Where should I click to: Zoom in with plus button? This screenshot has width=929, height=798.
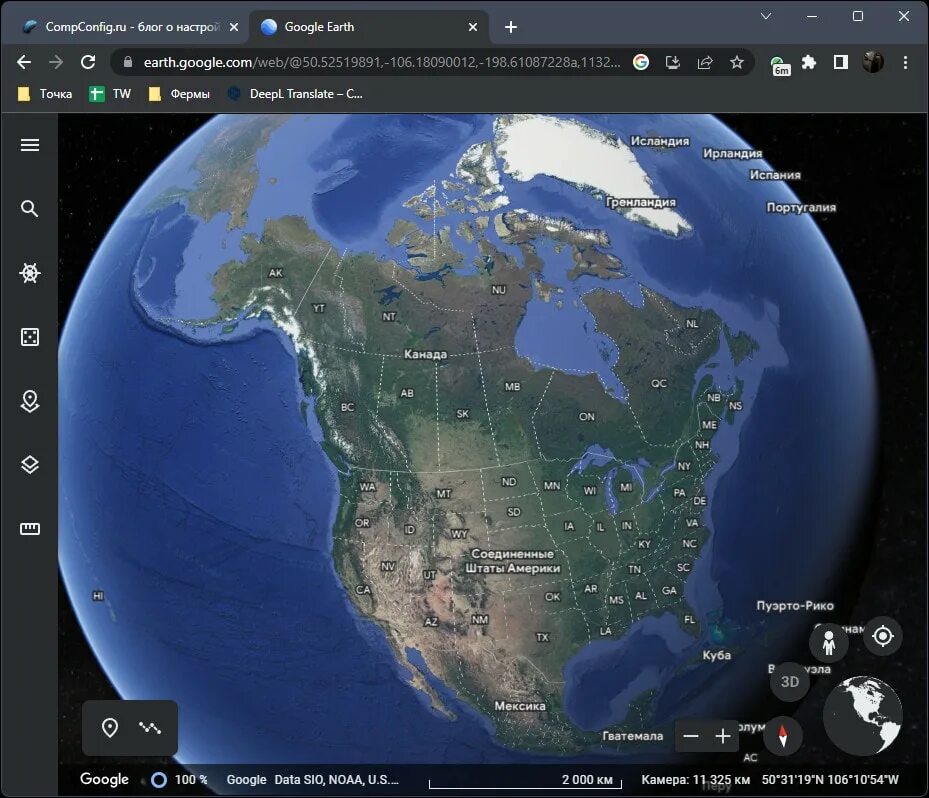point(723,736)
